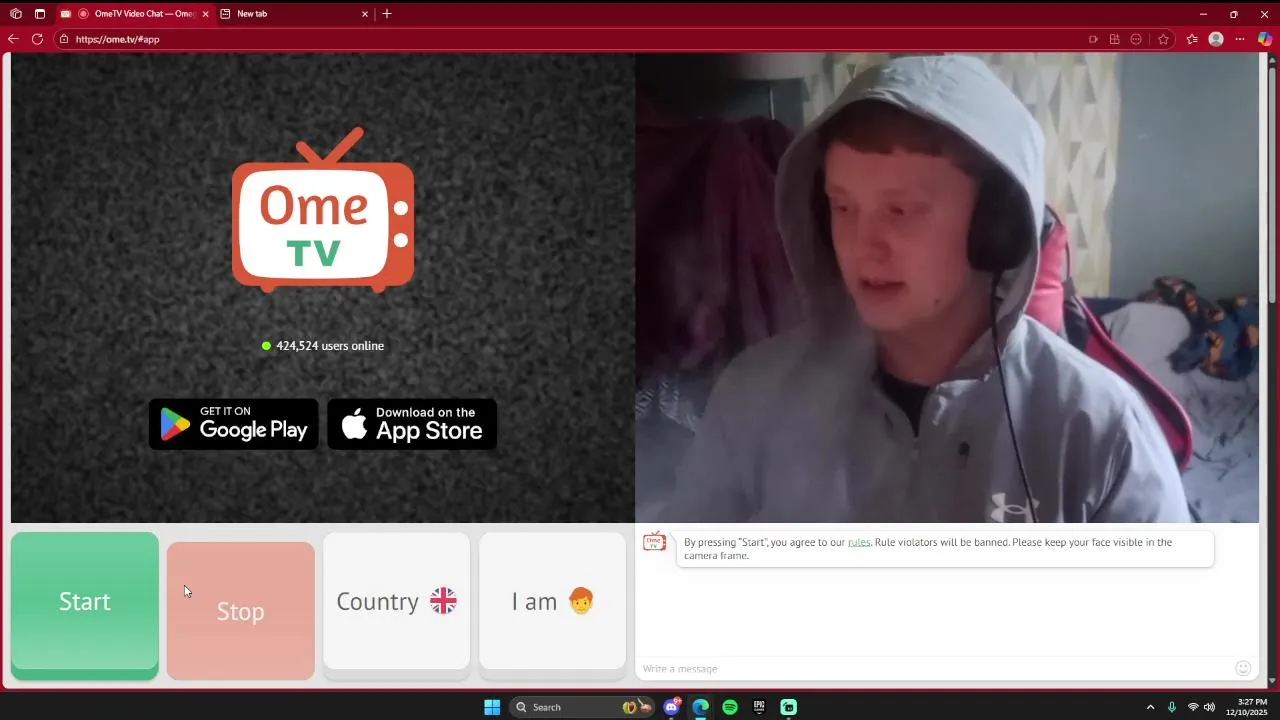Open Microsoft Edge from the taskbar
Image resolution: width=1280 pixels, height=720 pixels.
[701, 707]
